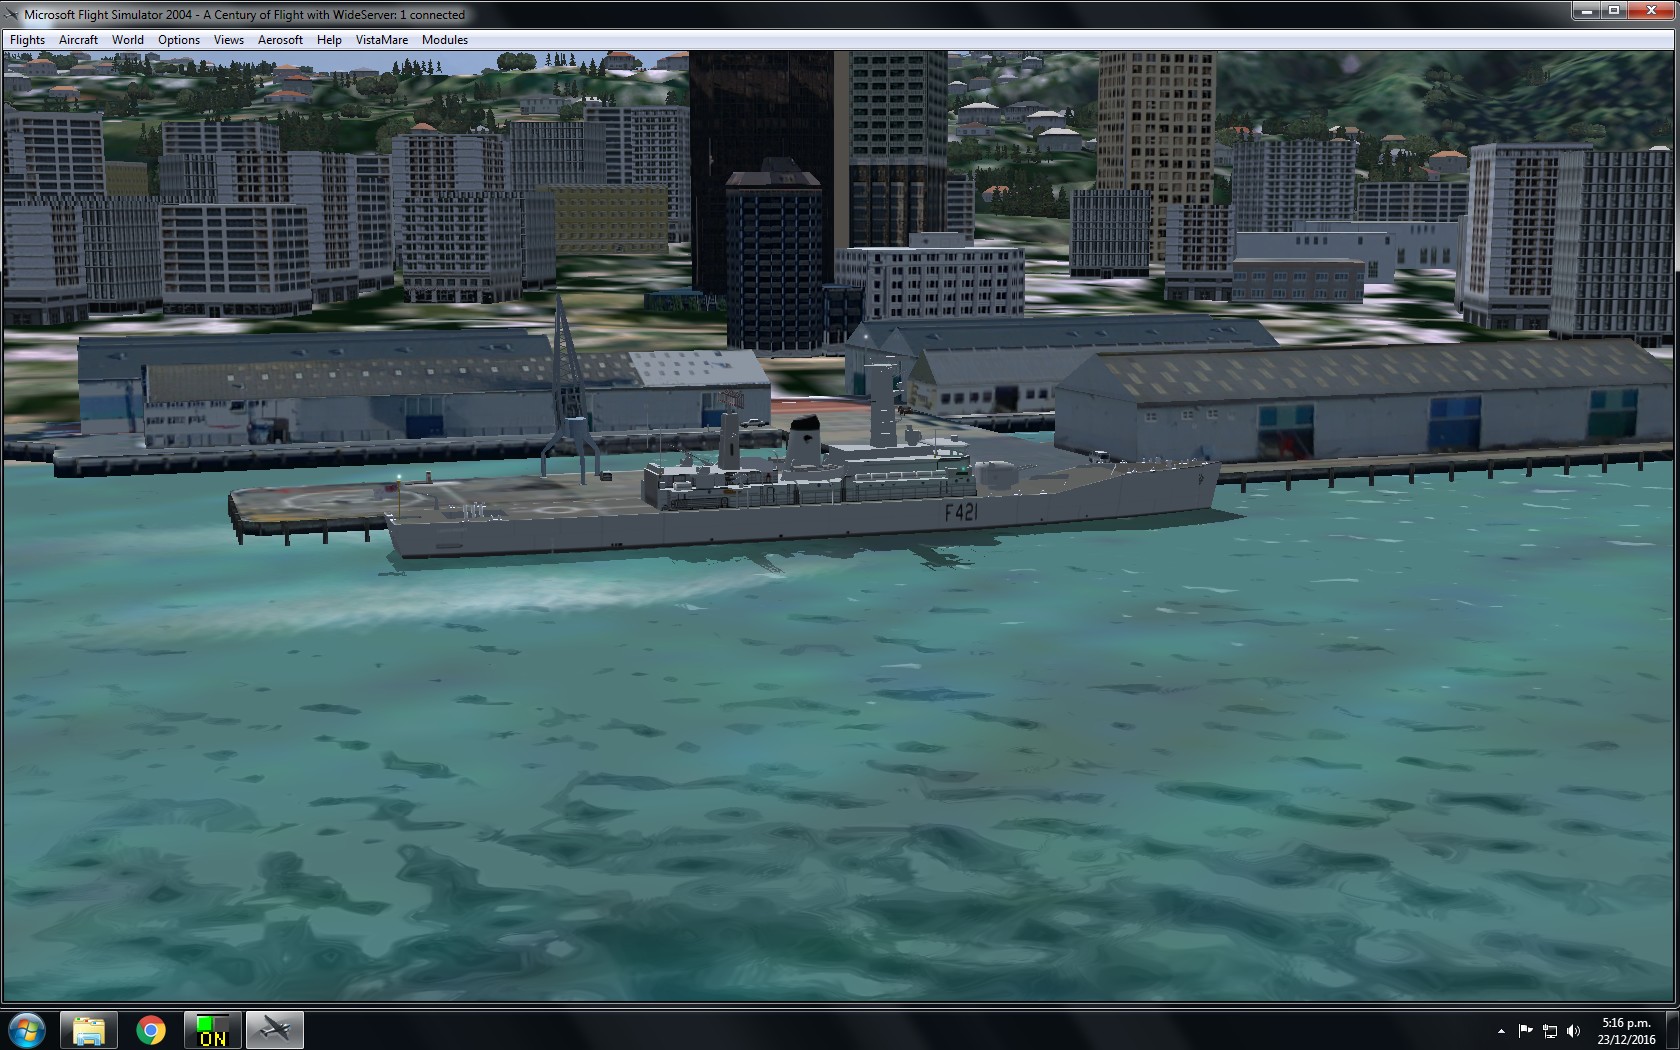Click the Show Desktop strip
Screen dimensions: 1680x1050
pos(1673,1030)
